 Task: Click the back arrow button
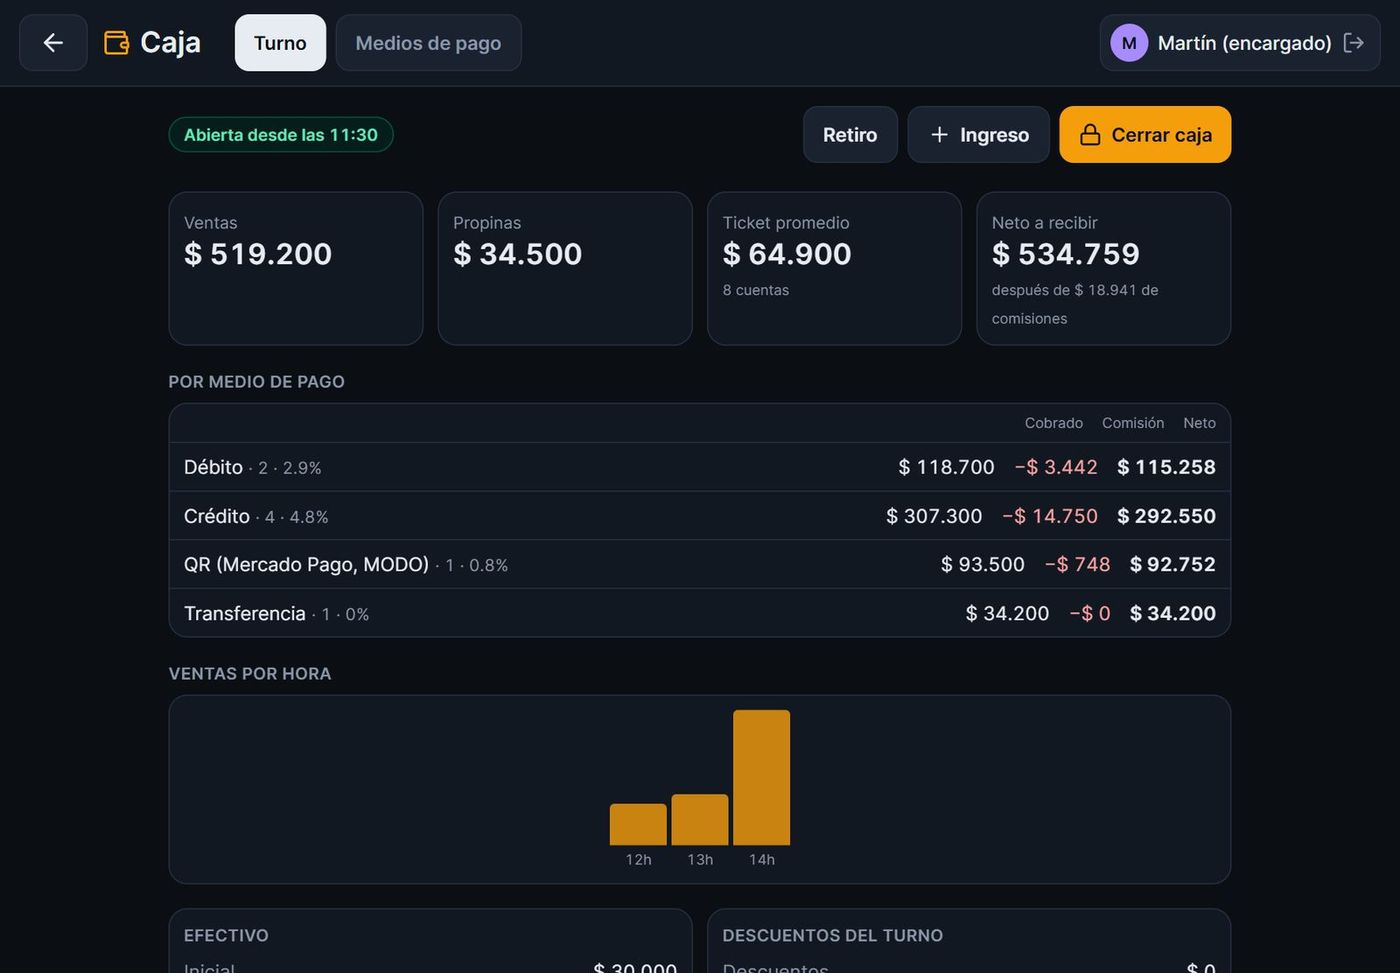(x=53, y=43)
